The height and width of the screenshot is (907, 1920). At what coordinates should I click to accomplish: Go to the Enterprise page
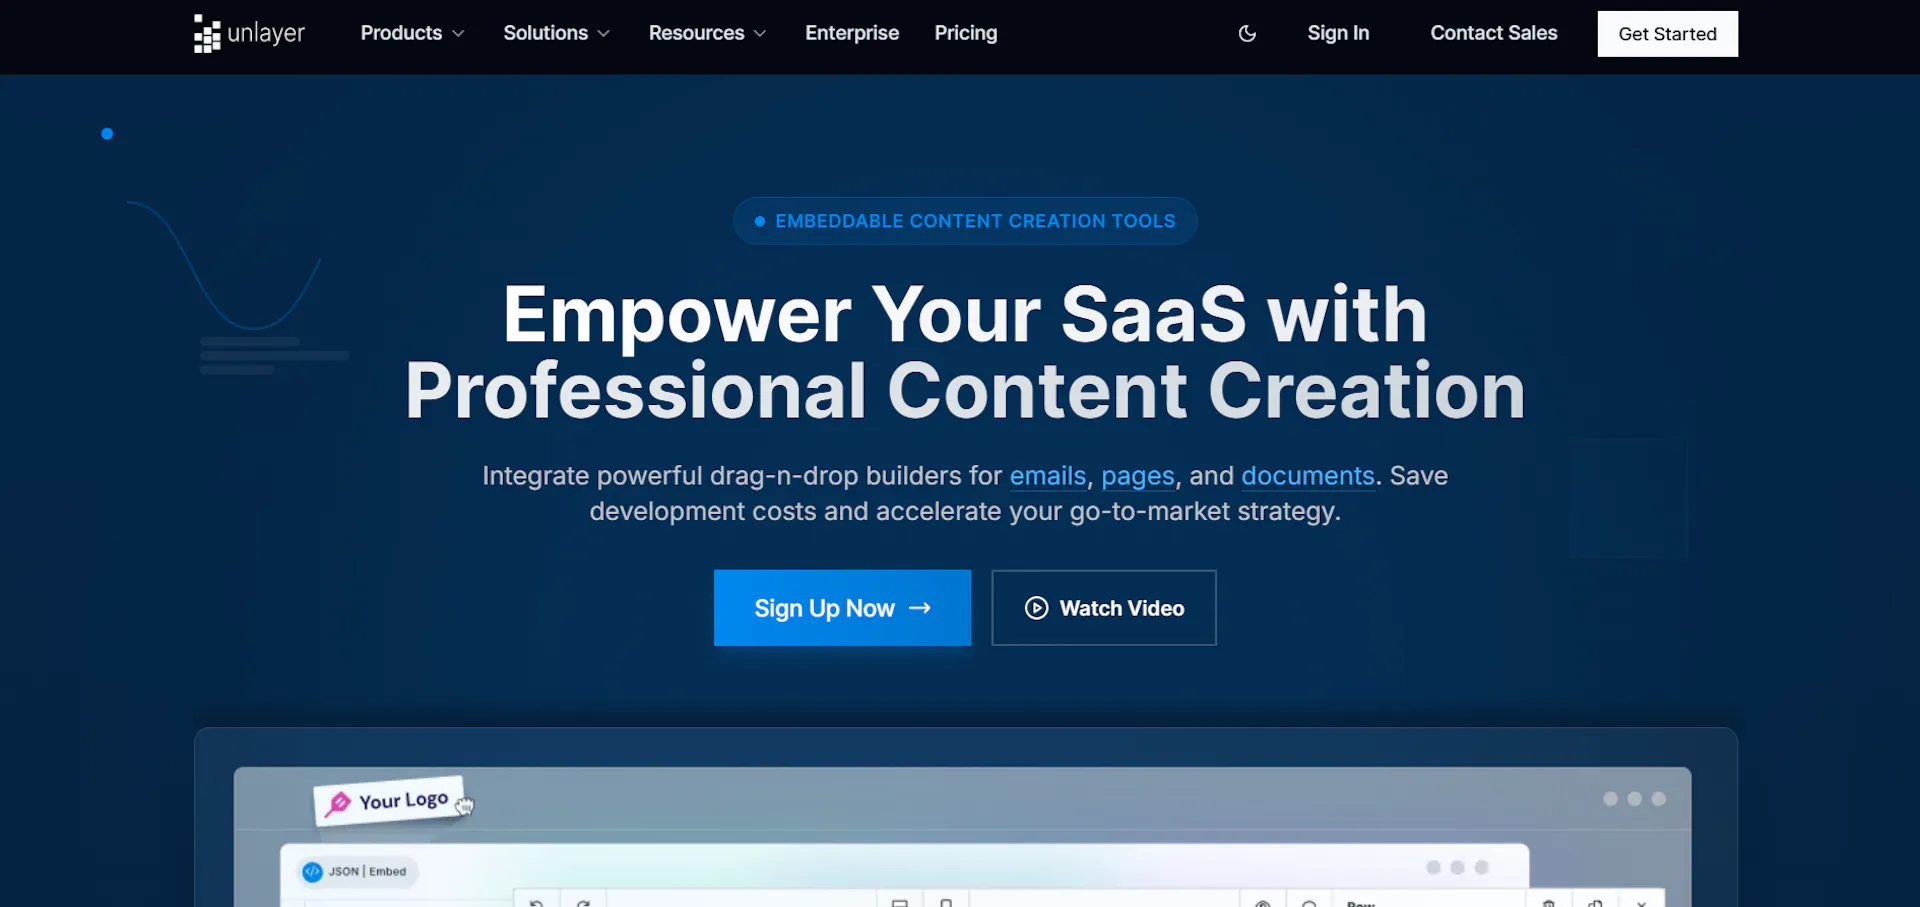852,33
